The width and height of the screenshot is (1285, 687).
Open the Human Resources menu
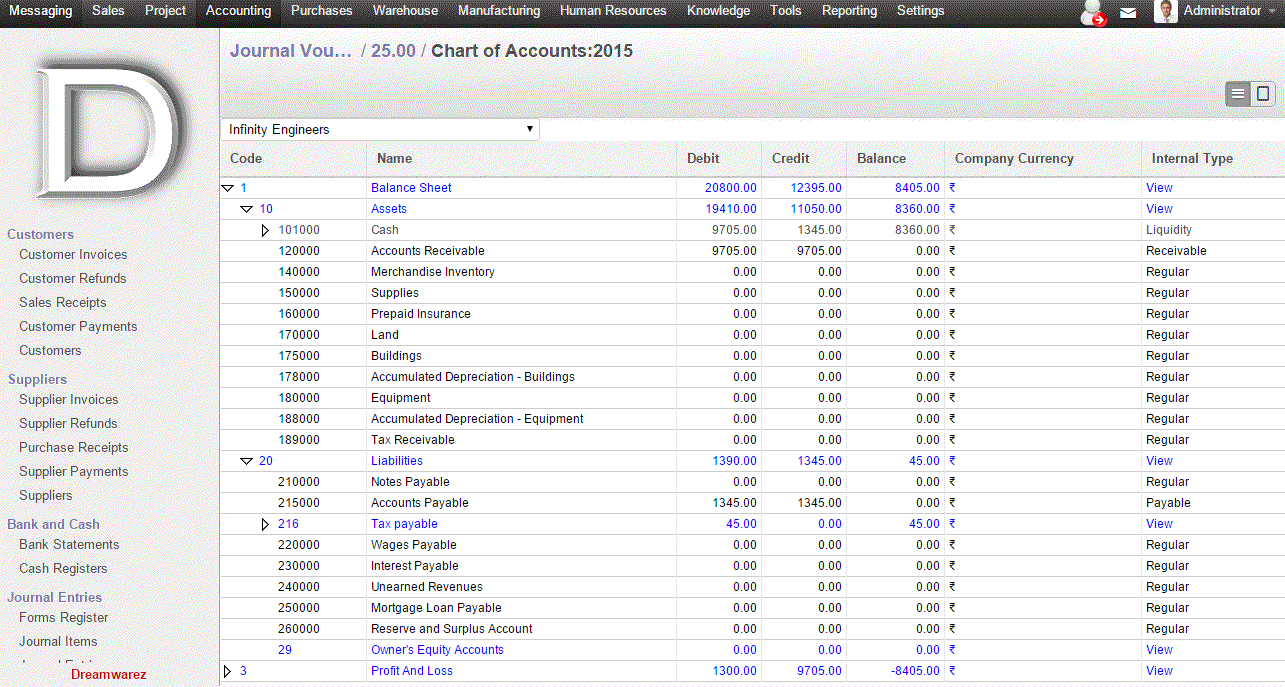(x=612, y=11)
